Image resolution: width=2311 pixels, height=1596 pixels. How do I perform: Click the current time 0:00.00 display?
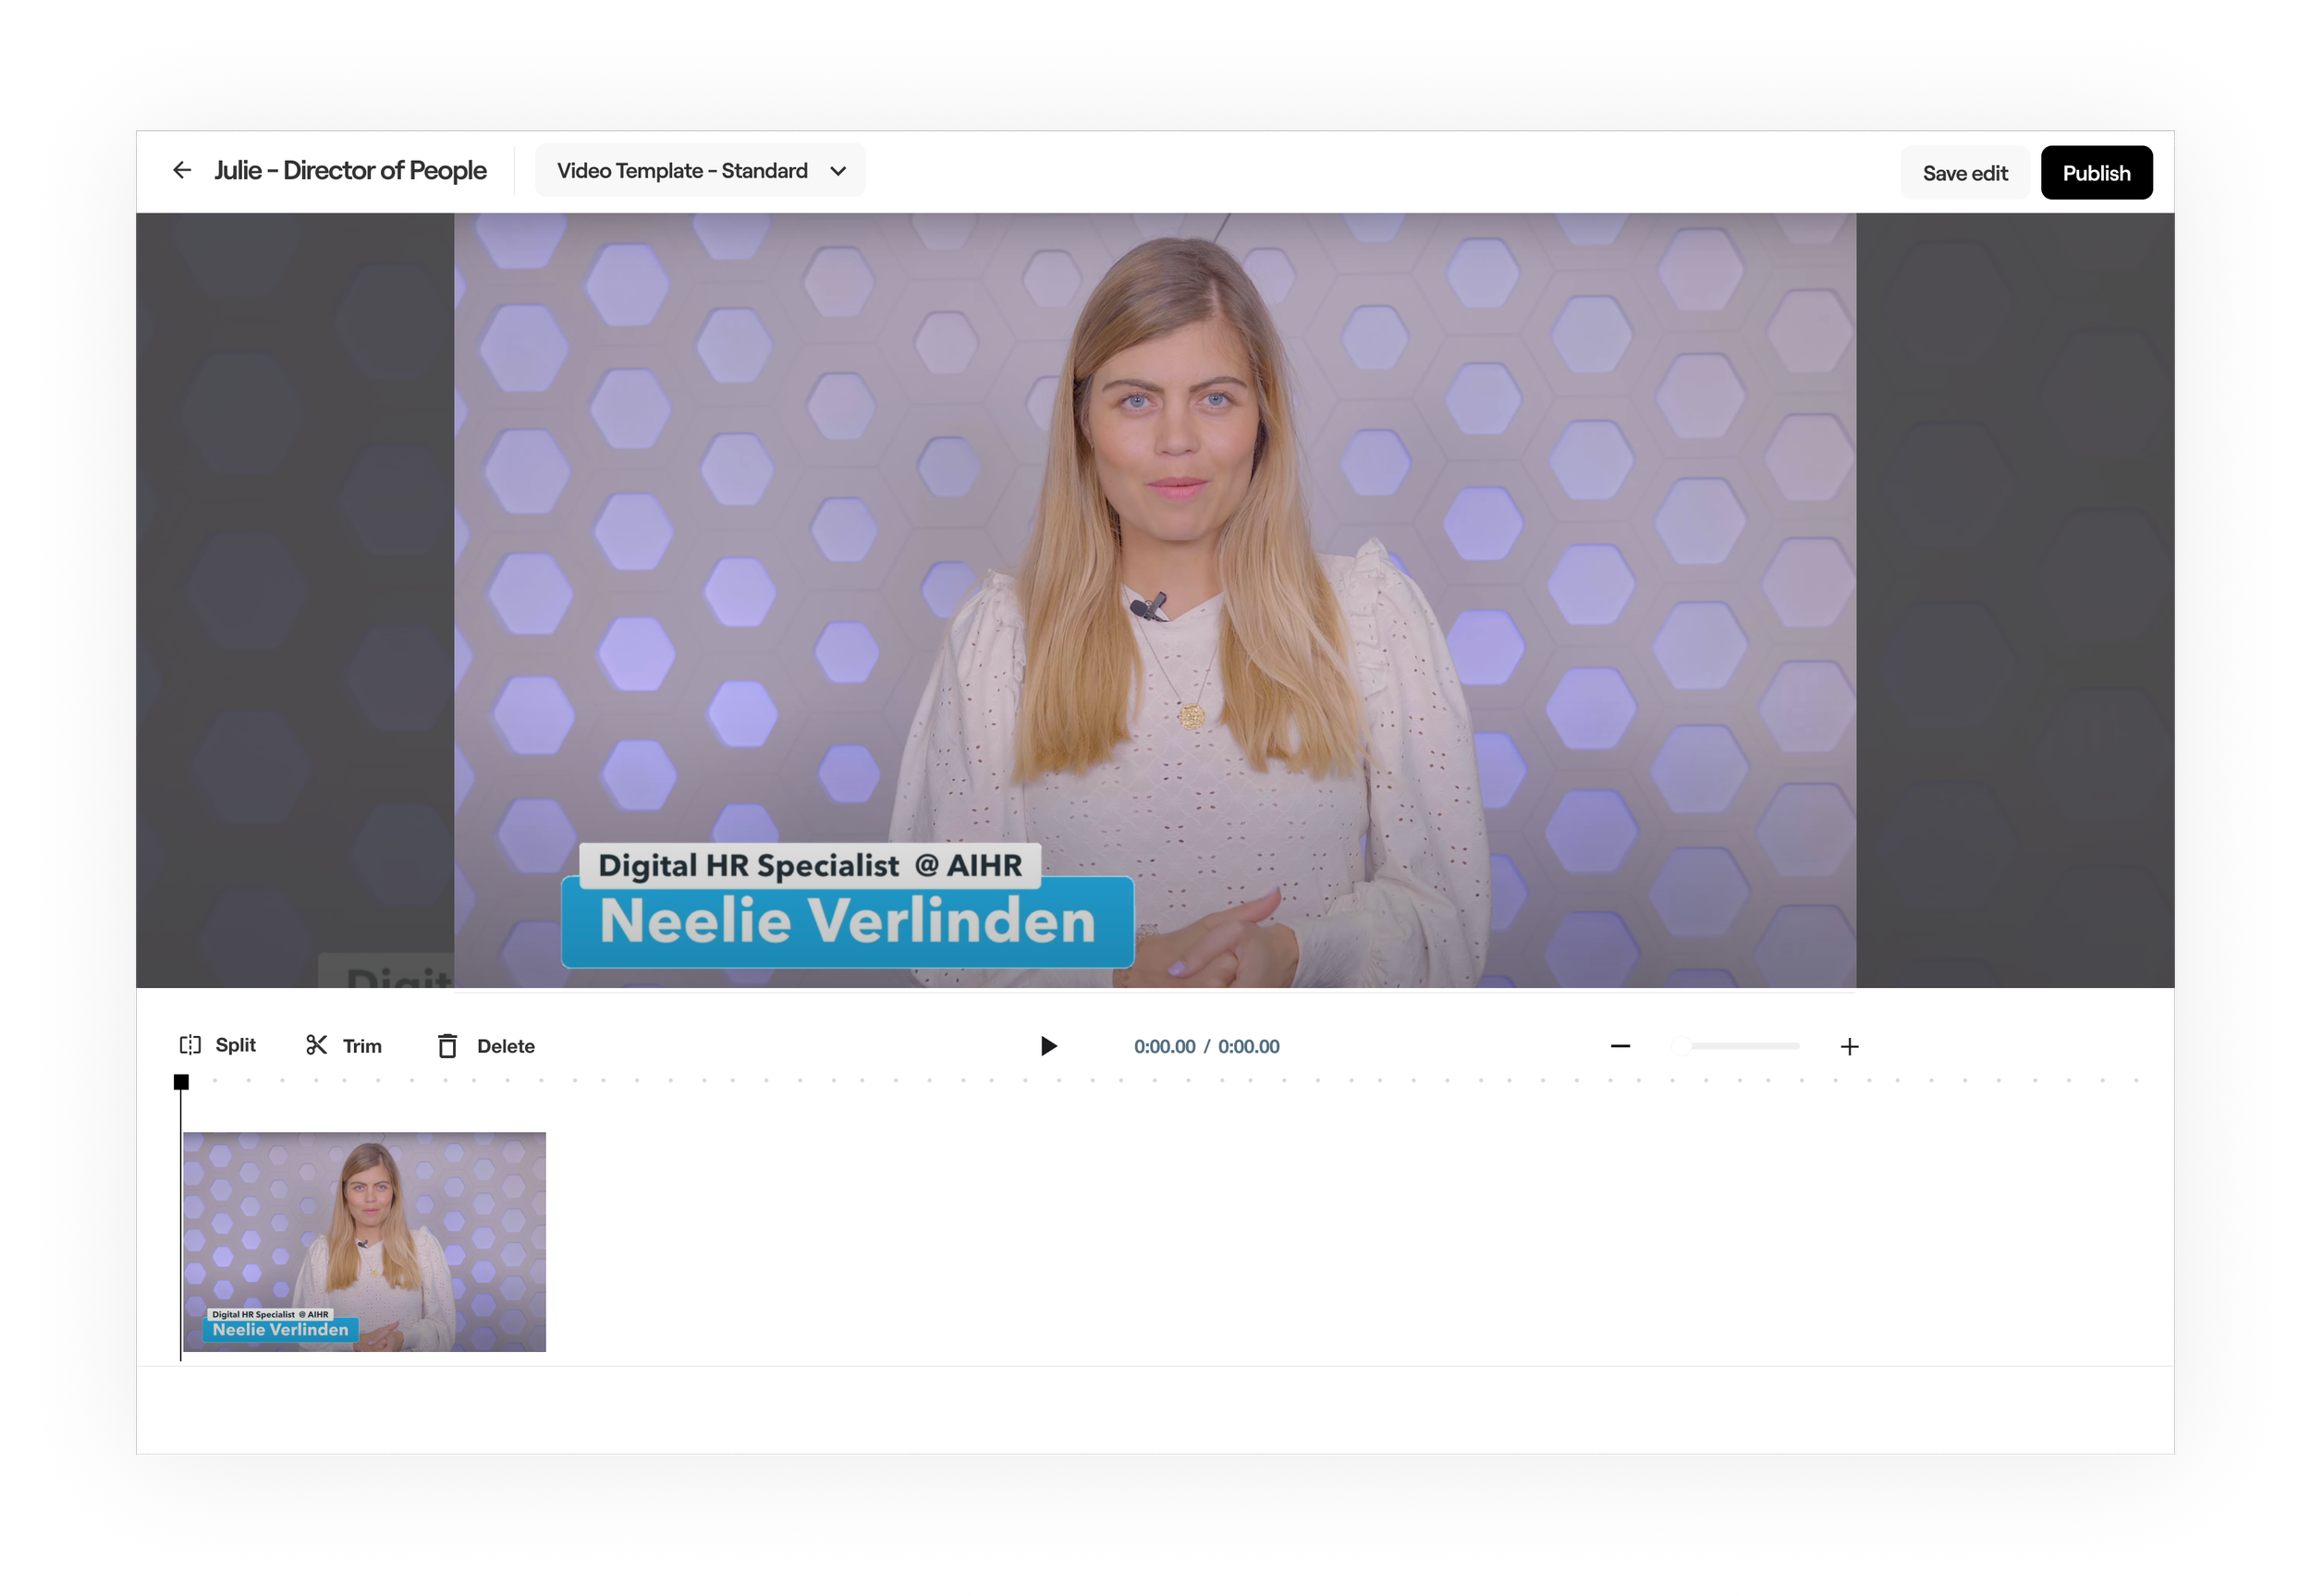(x=1164, y=1046)
